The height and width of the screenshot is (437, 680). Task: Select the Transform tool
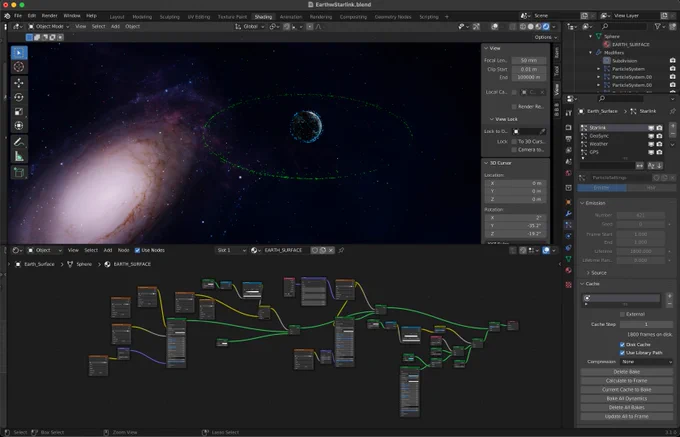coord(19,126)
